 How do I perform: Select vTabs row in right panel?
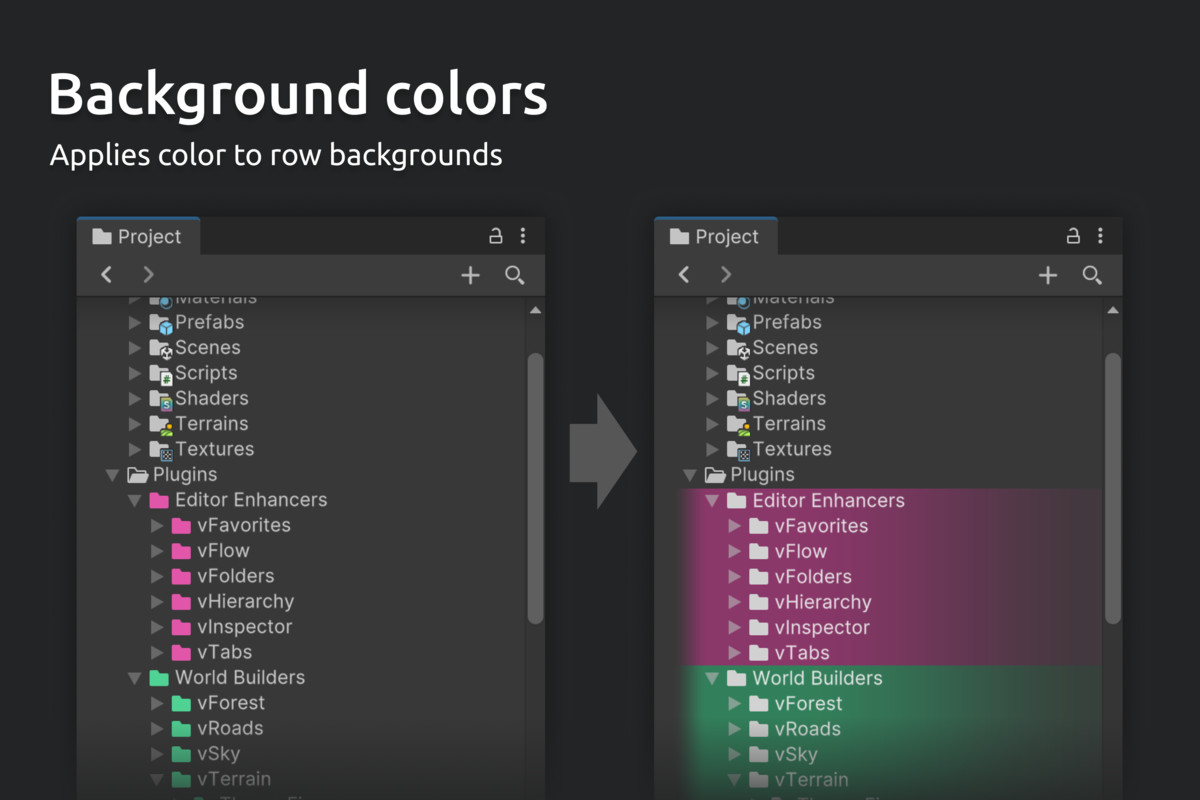[x=879, y=653]
